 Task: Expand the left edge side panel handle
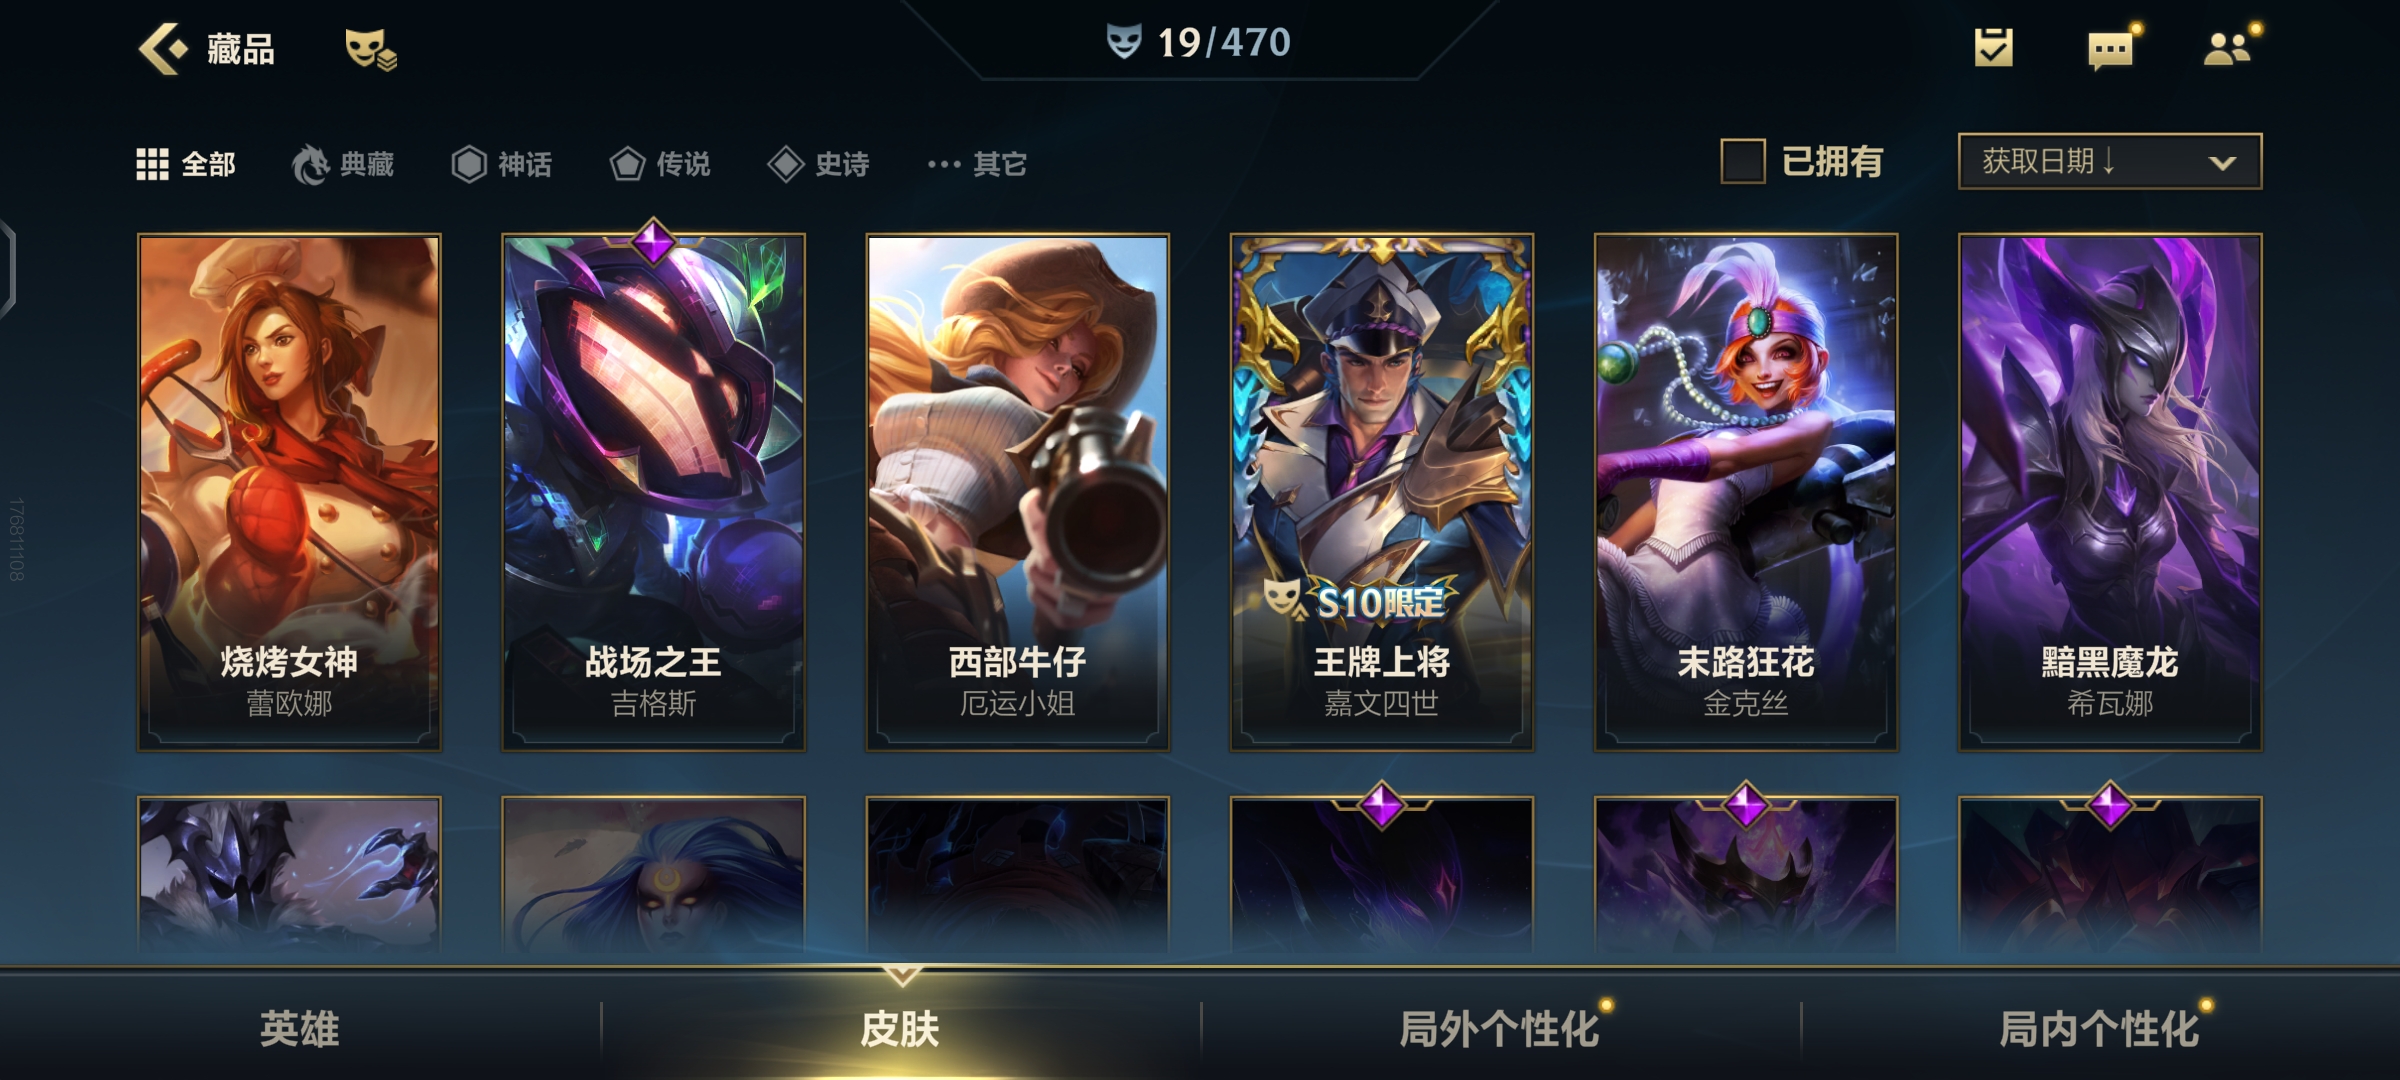click(8, 270)
